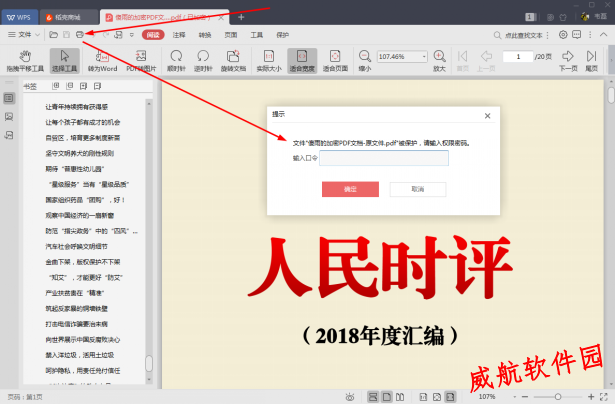Open the feedback chat bubble icon
Viewport: 615px width, 404px height.
click(x=577, y=35)
